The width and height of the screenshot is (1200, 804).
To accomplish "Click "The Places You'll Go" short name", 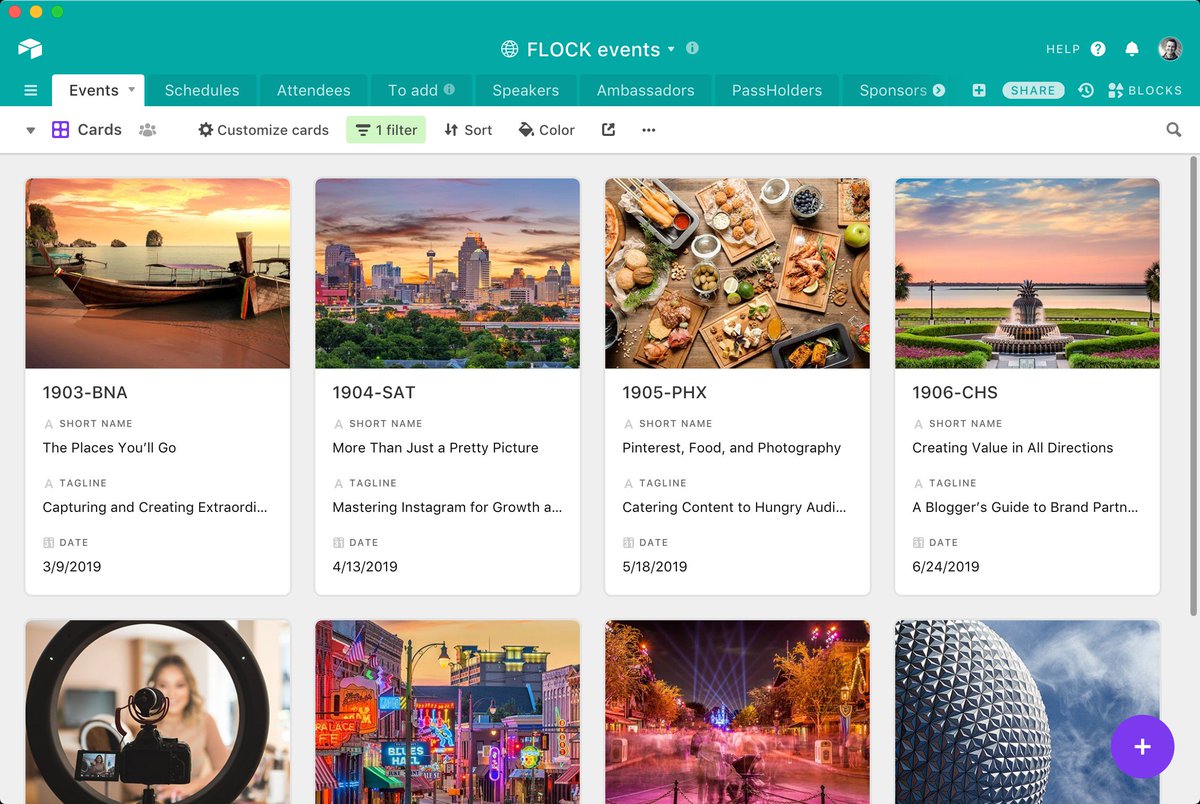I will coord(109,448).
